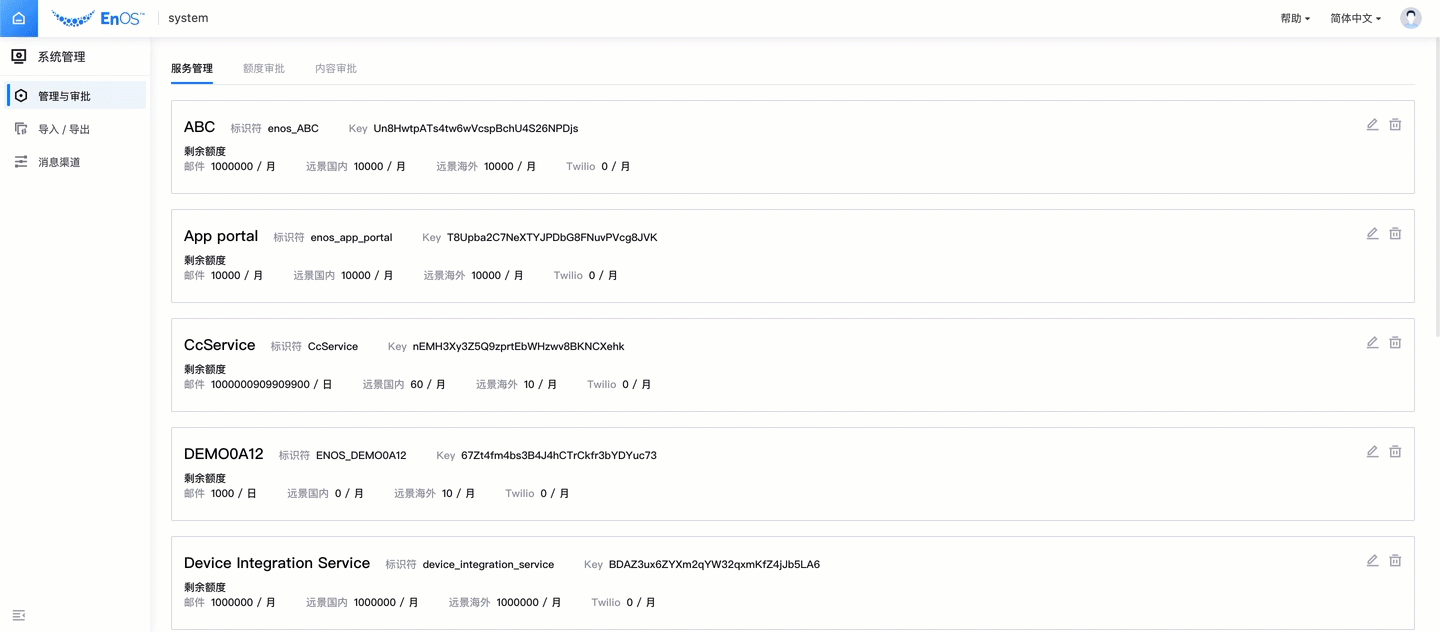Delete the DEMO0A12 service
This screenshot has height=632, width=1440.
1395,452
